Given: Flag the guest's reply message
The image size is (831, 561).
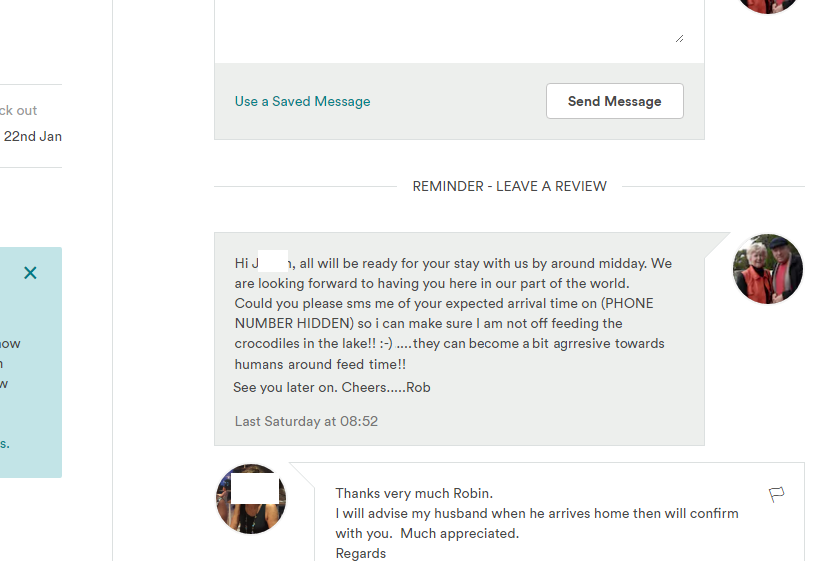Looking at the screenshot, I should [x=776, y=494].
